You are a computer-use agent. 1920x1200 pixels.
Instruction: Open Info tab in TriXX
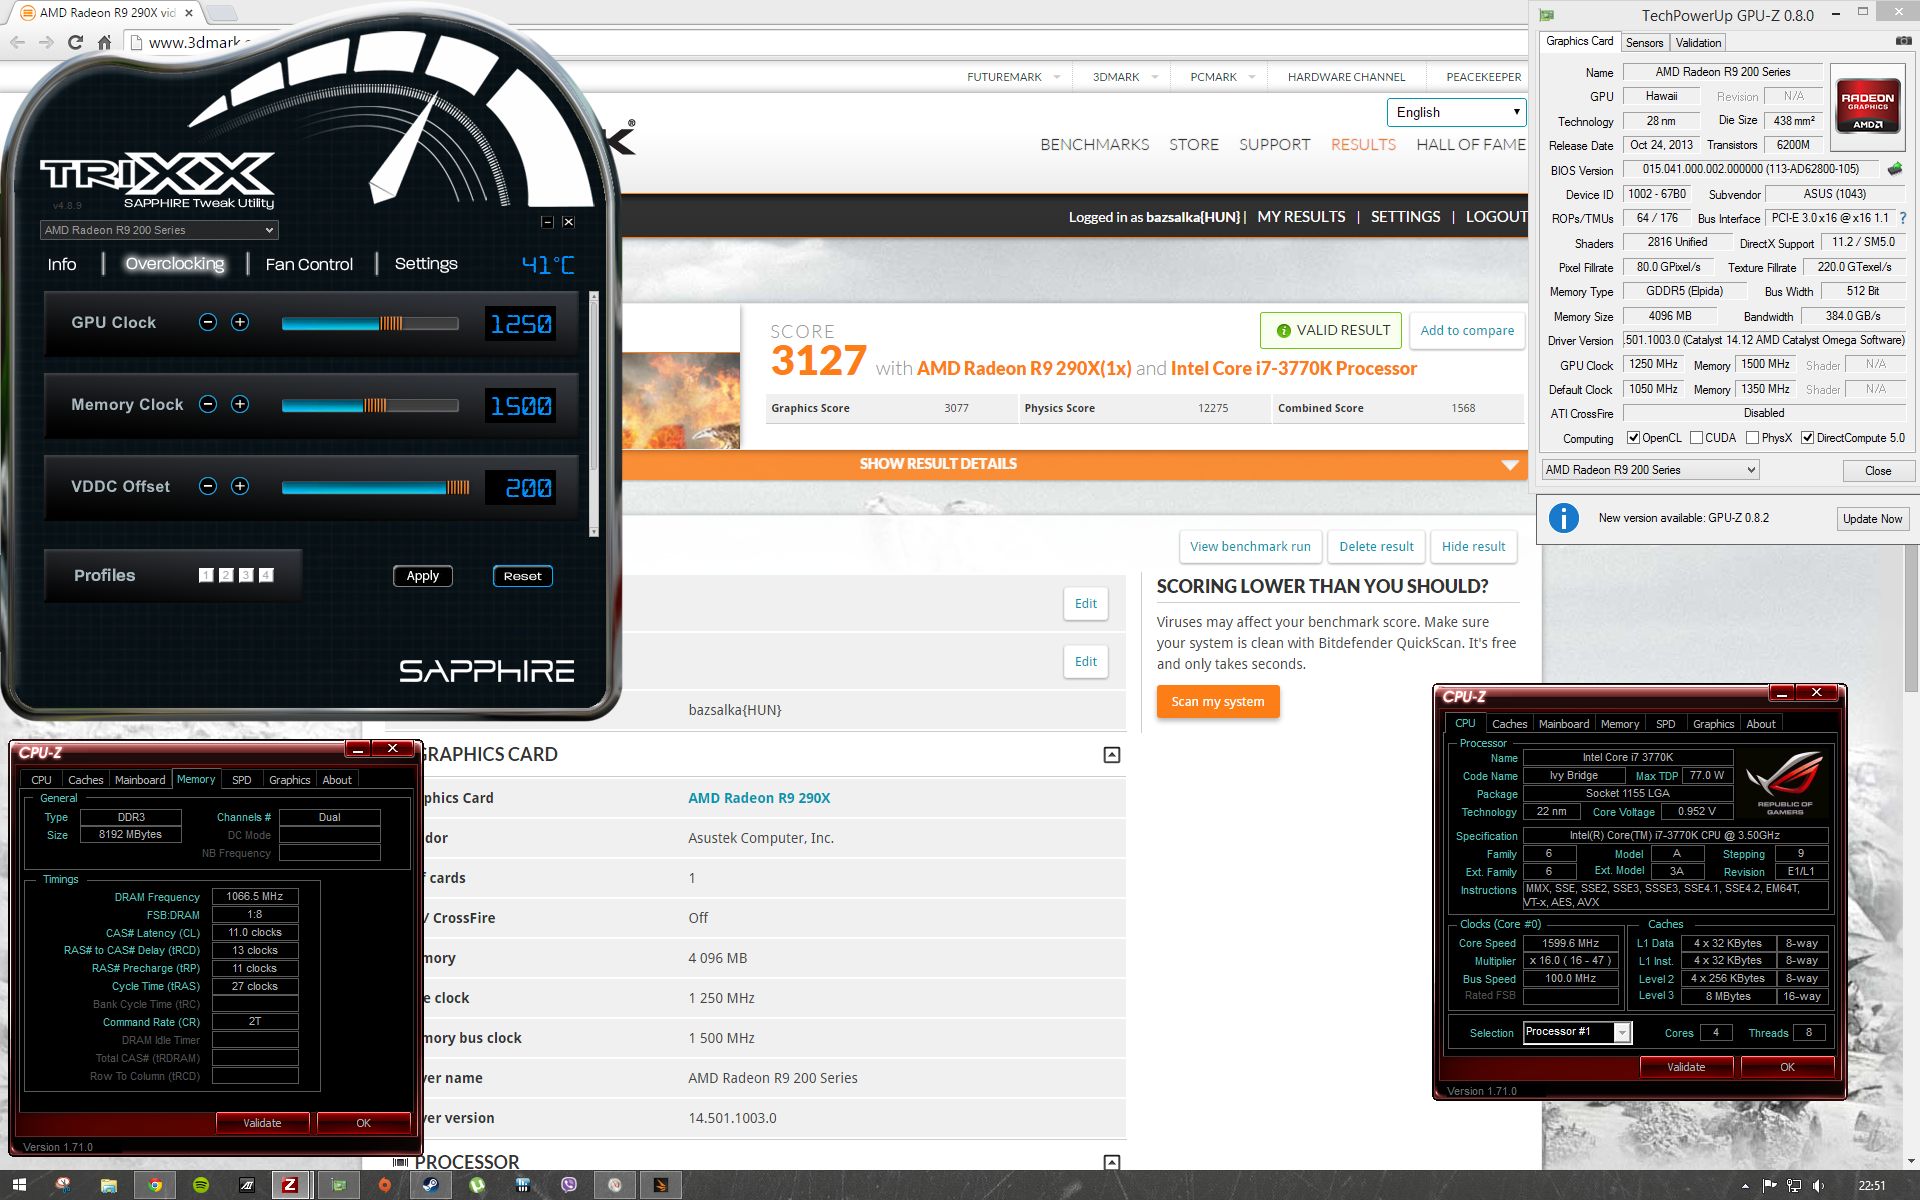pyautogui.click(x=62, y=265)
